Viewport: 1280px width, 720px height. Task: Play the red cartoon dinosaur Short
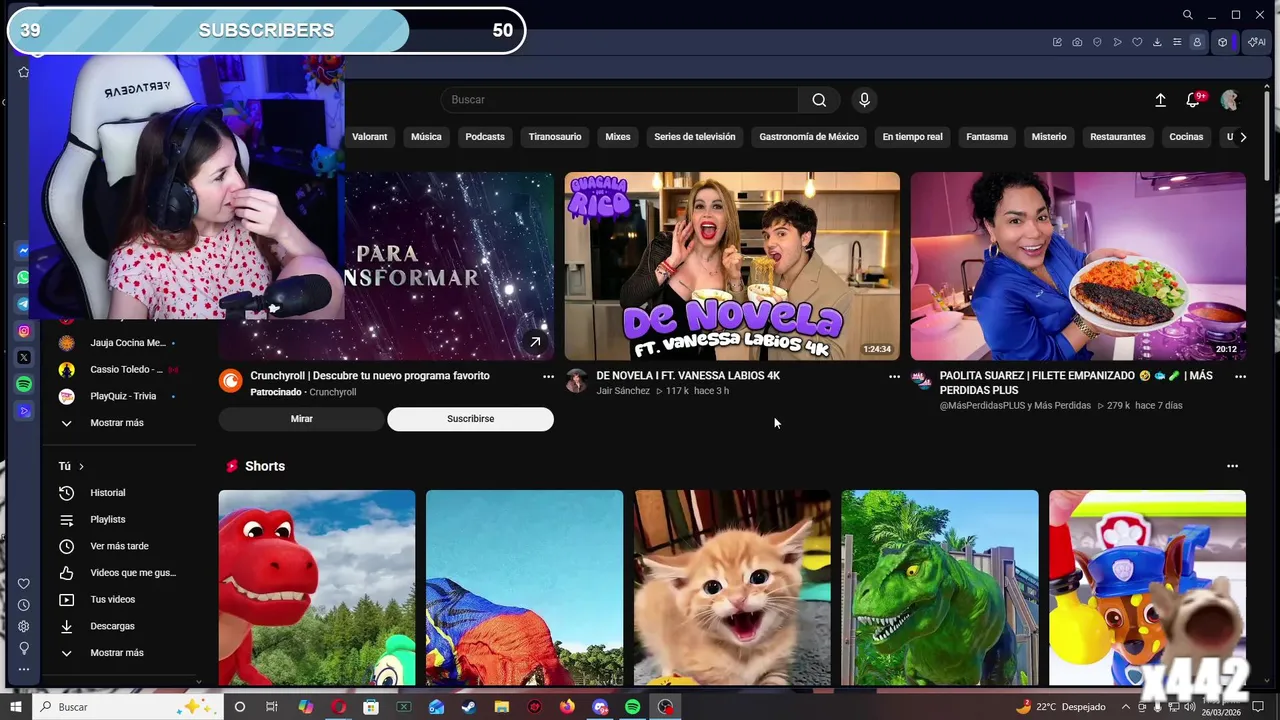pyautogui.click(x=317, y=588)
